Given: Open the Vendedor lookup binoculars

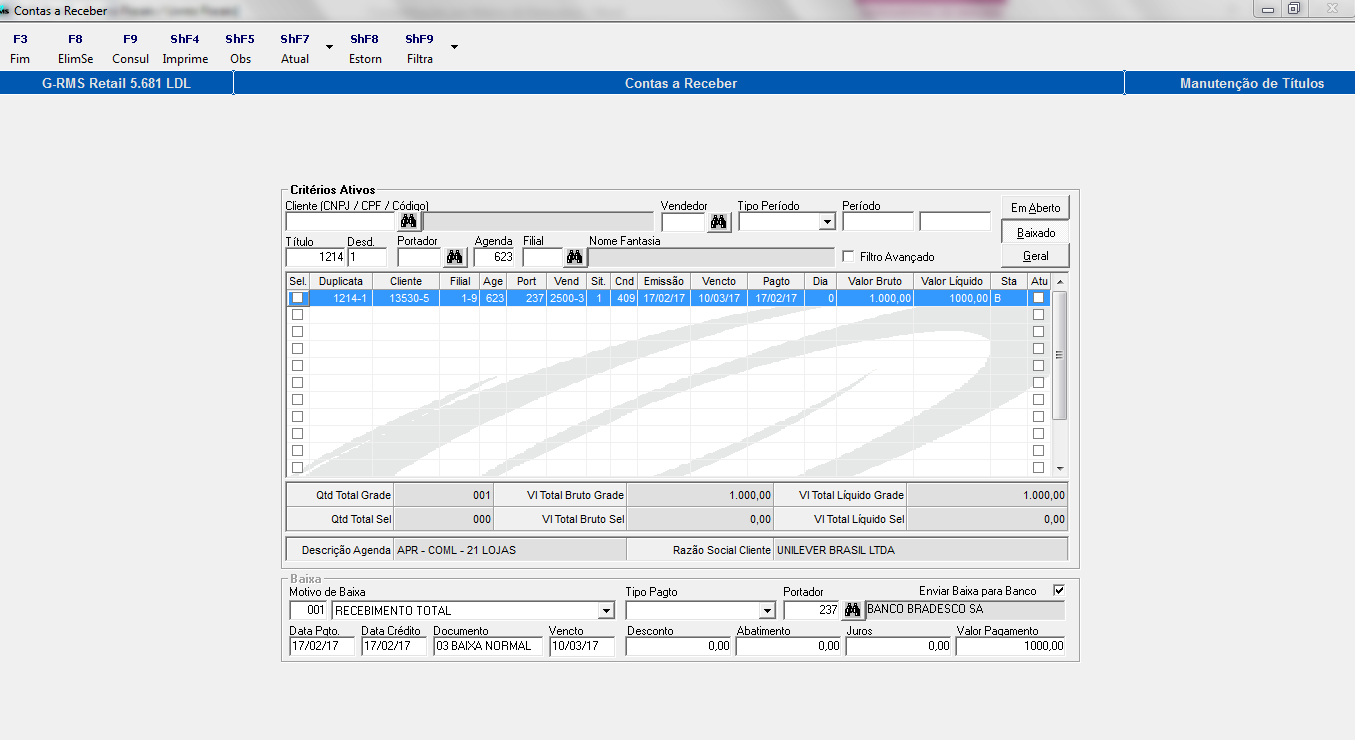Looking at the screenshot, I should coord(719,221).
